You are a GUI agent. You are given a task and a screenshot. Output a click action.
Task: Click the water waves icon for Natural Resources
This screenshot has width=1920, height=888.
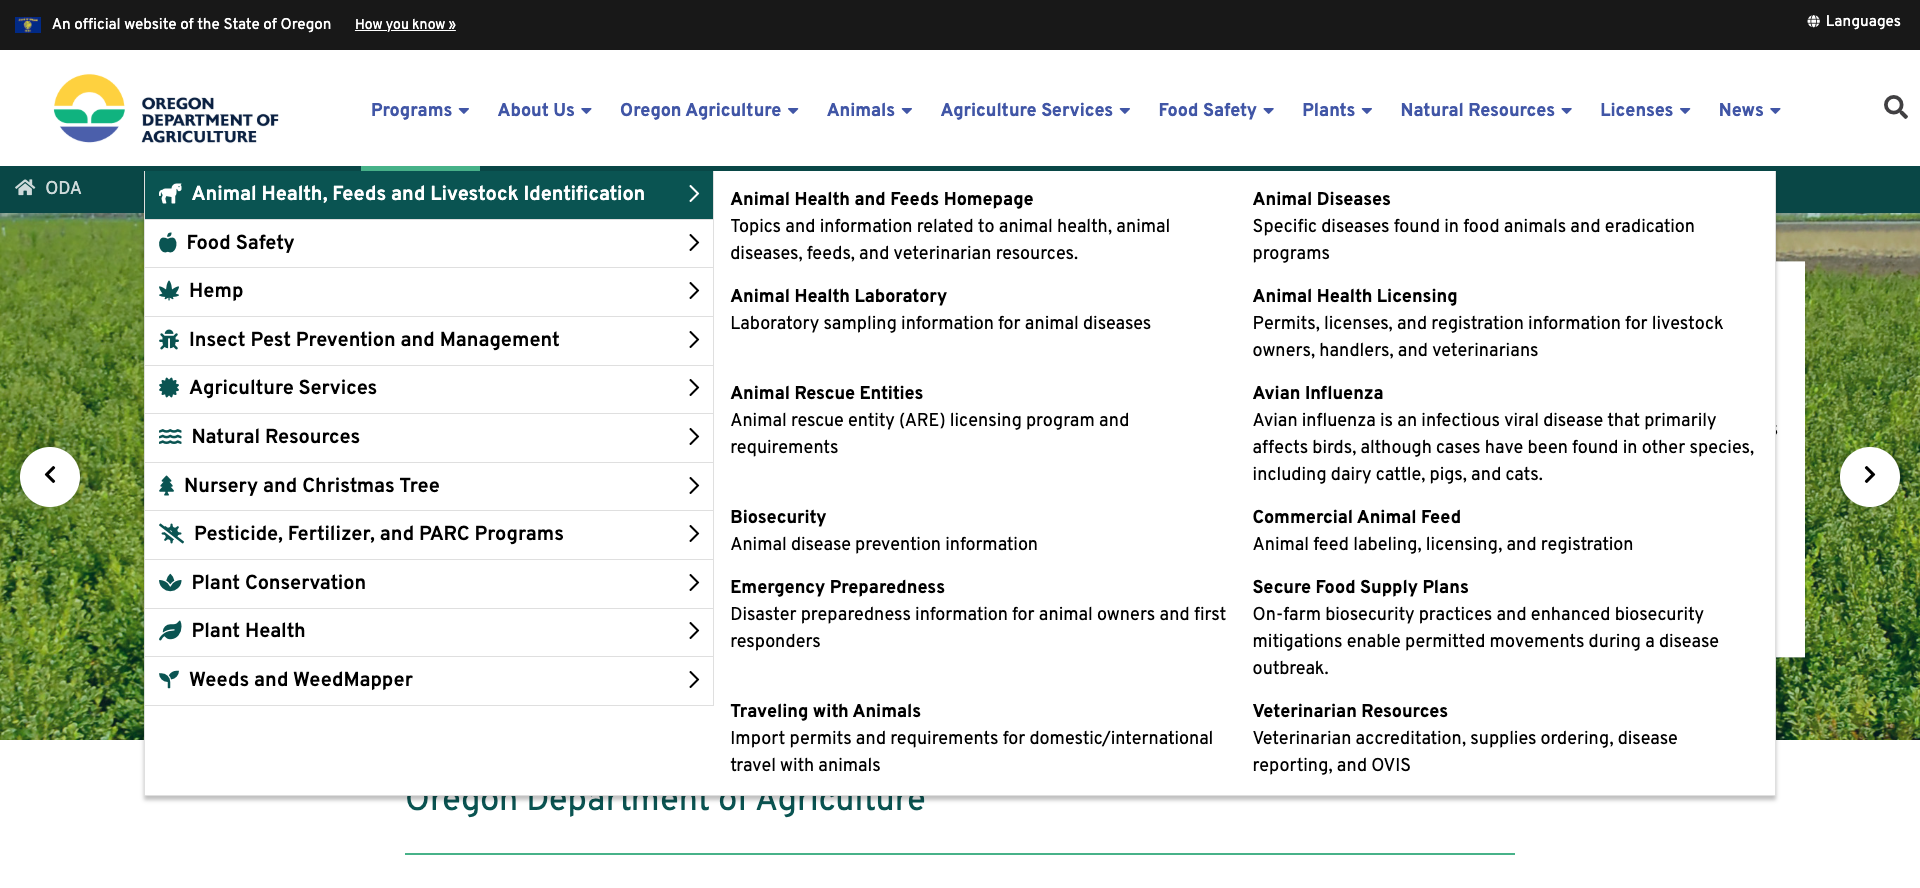click(x=170, y=437)
